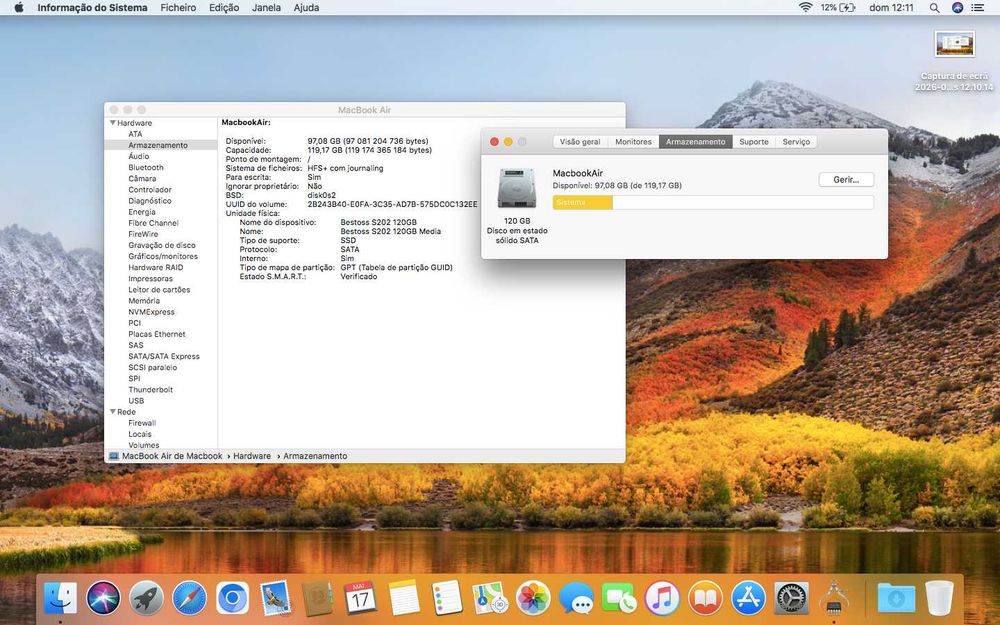1000x625 pixels.
Task: Click the Gerir... button
Action: click(x=846, y=180)
